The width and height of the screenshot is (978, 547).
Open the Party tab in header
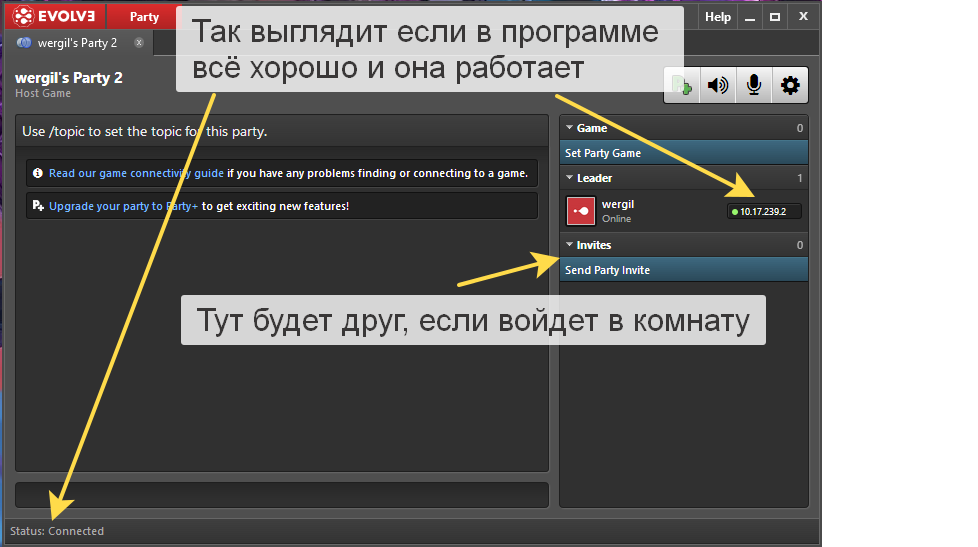tap(144, 17)
